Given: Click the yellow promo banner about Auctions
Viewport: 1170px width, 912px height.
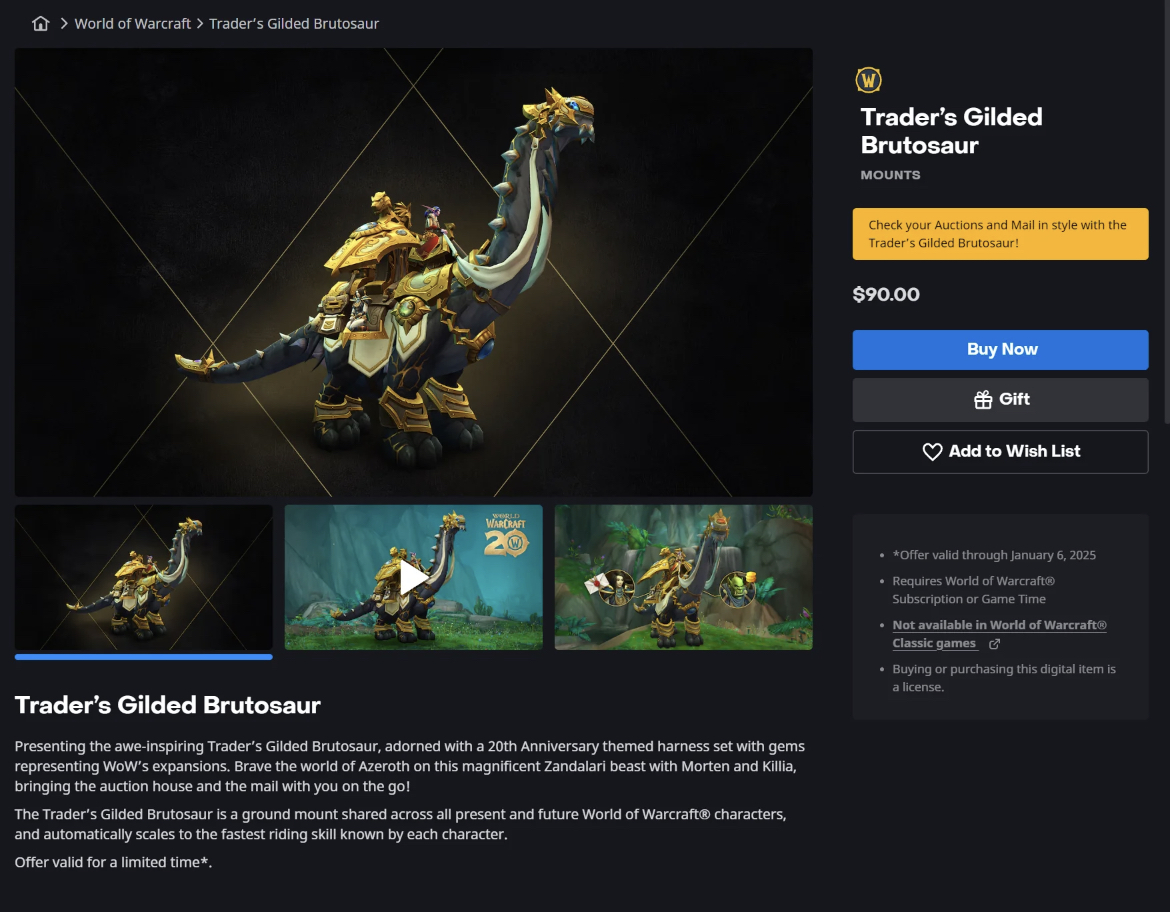Looking at the screenshot, I should click(x=1000, y=234).
